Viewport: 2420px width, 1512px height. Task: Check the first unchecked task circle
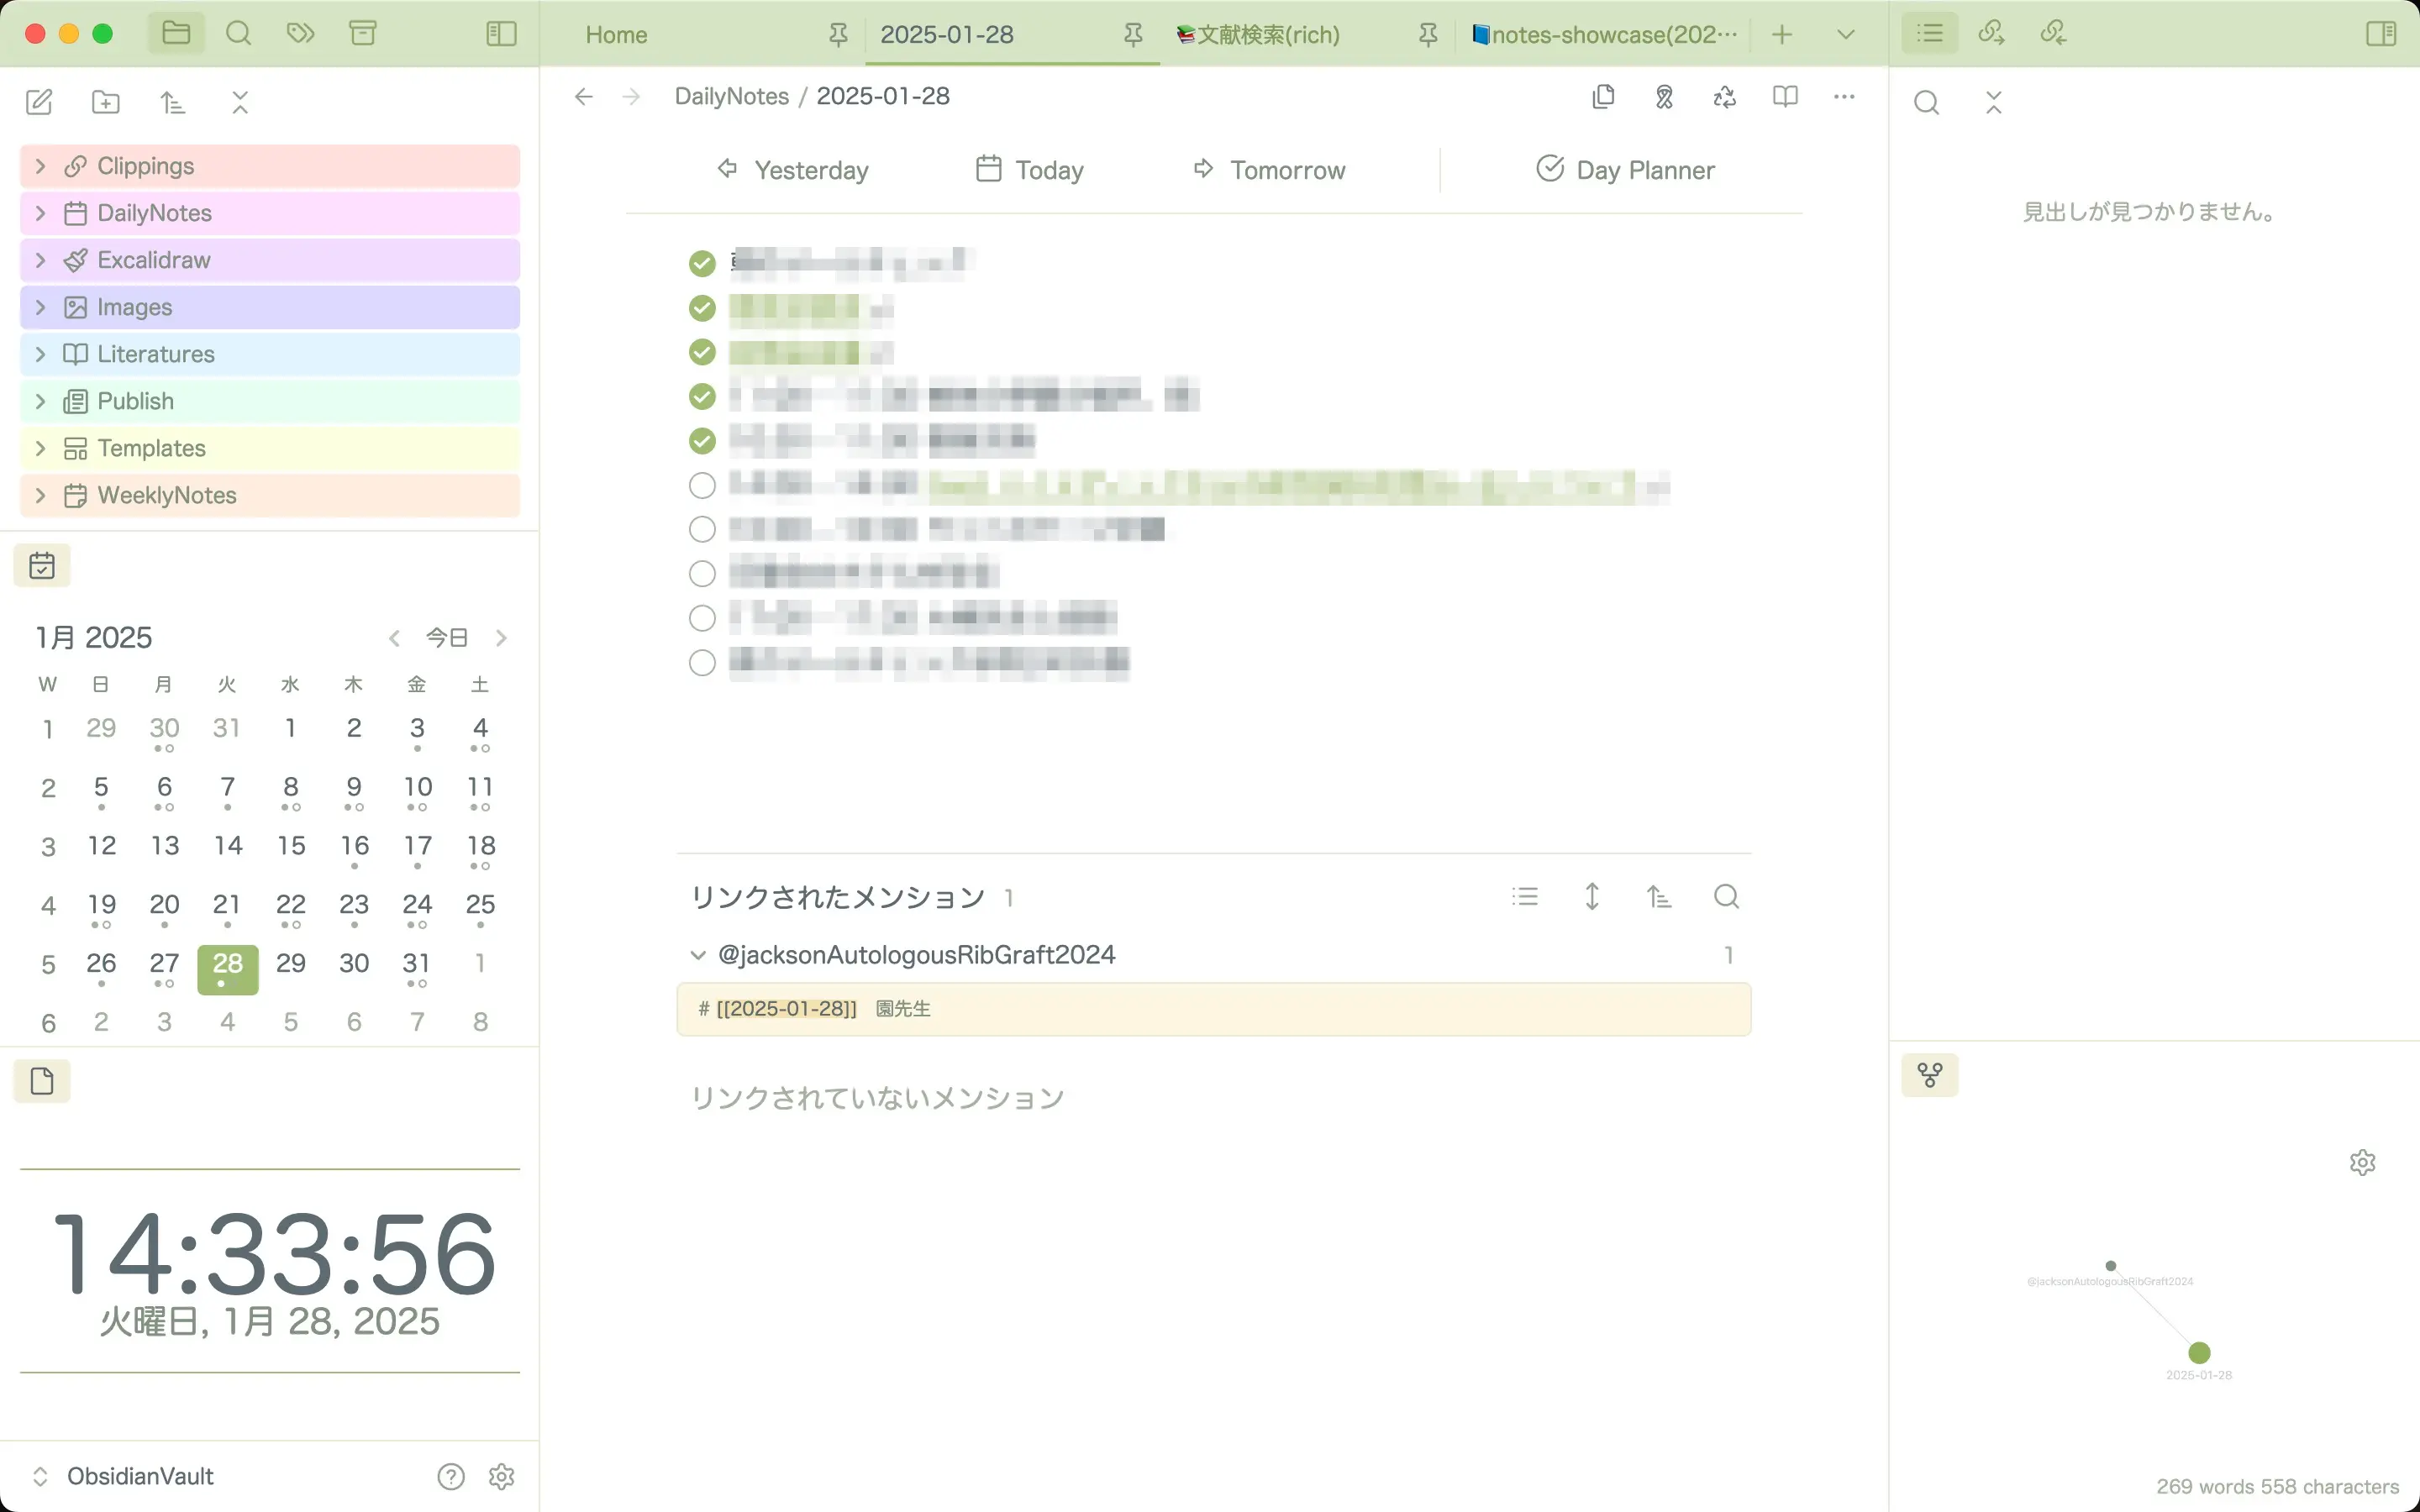click(x=702, y=485)
